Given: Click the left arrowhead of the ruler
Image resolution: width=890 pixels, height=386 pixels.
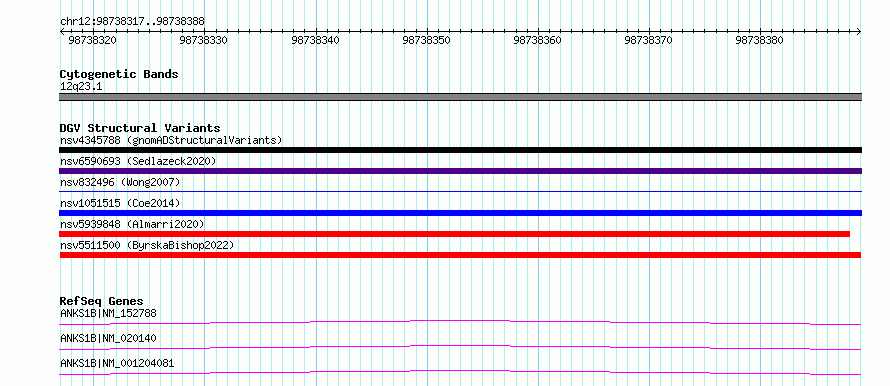Looking at the screenshot, I should click(x=62, y=32).
